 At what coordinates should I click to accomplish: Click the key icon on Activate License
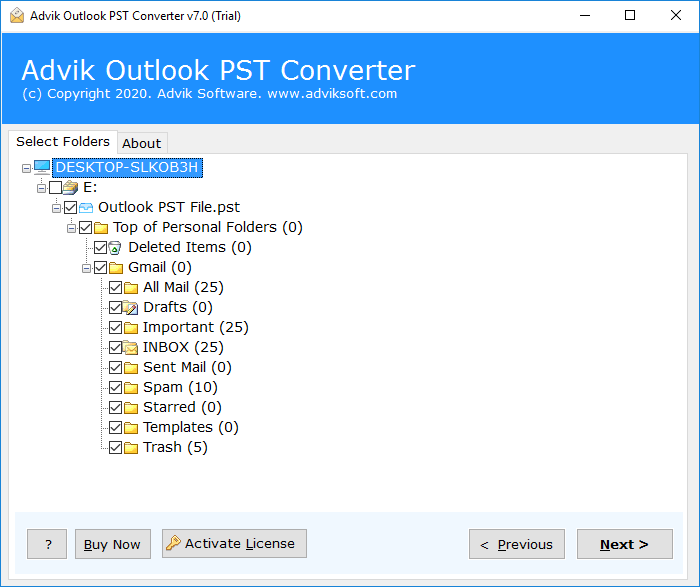click(x=173, y=543)
